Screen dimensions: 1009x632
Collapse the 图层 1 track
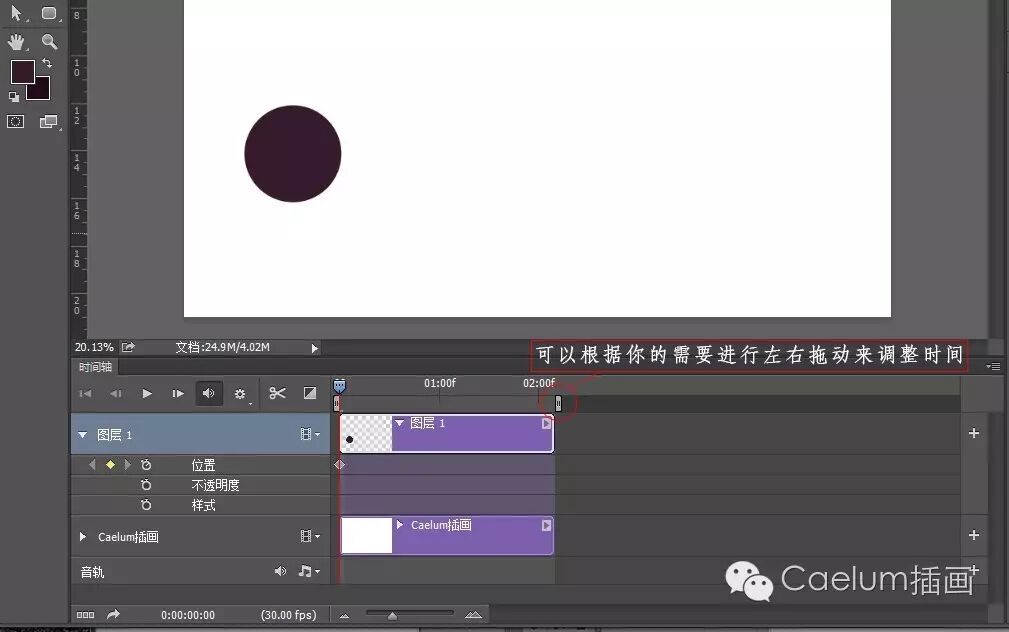click(82, 434)
